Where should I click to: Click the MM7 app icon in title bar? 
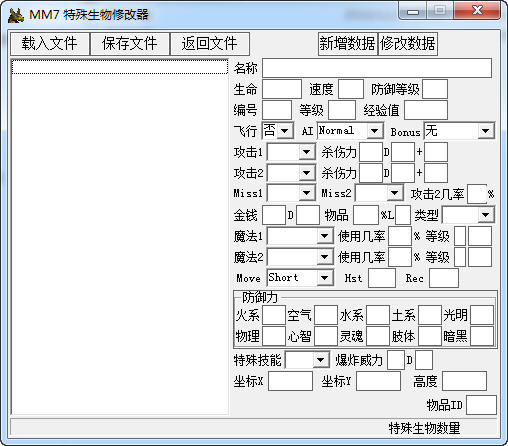[16, 15]
